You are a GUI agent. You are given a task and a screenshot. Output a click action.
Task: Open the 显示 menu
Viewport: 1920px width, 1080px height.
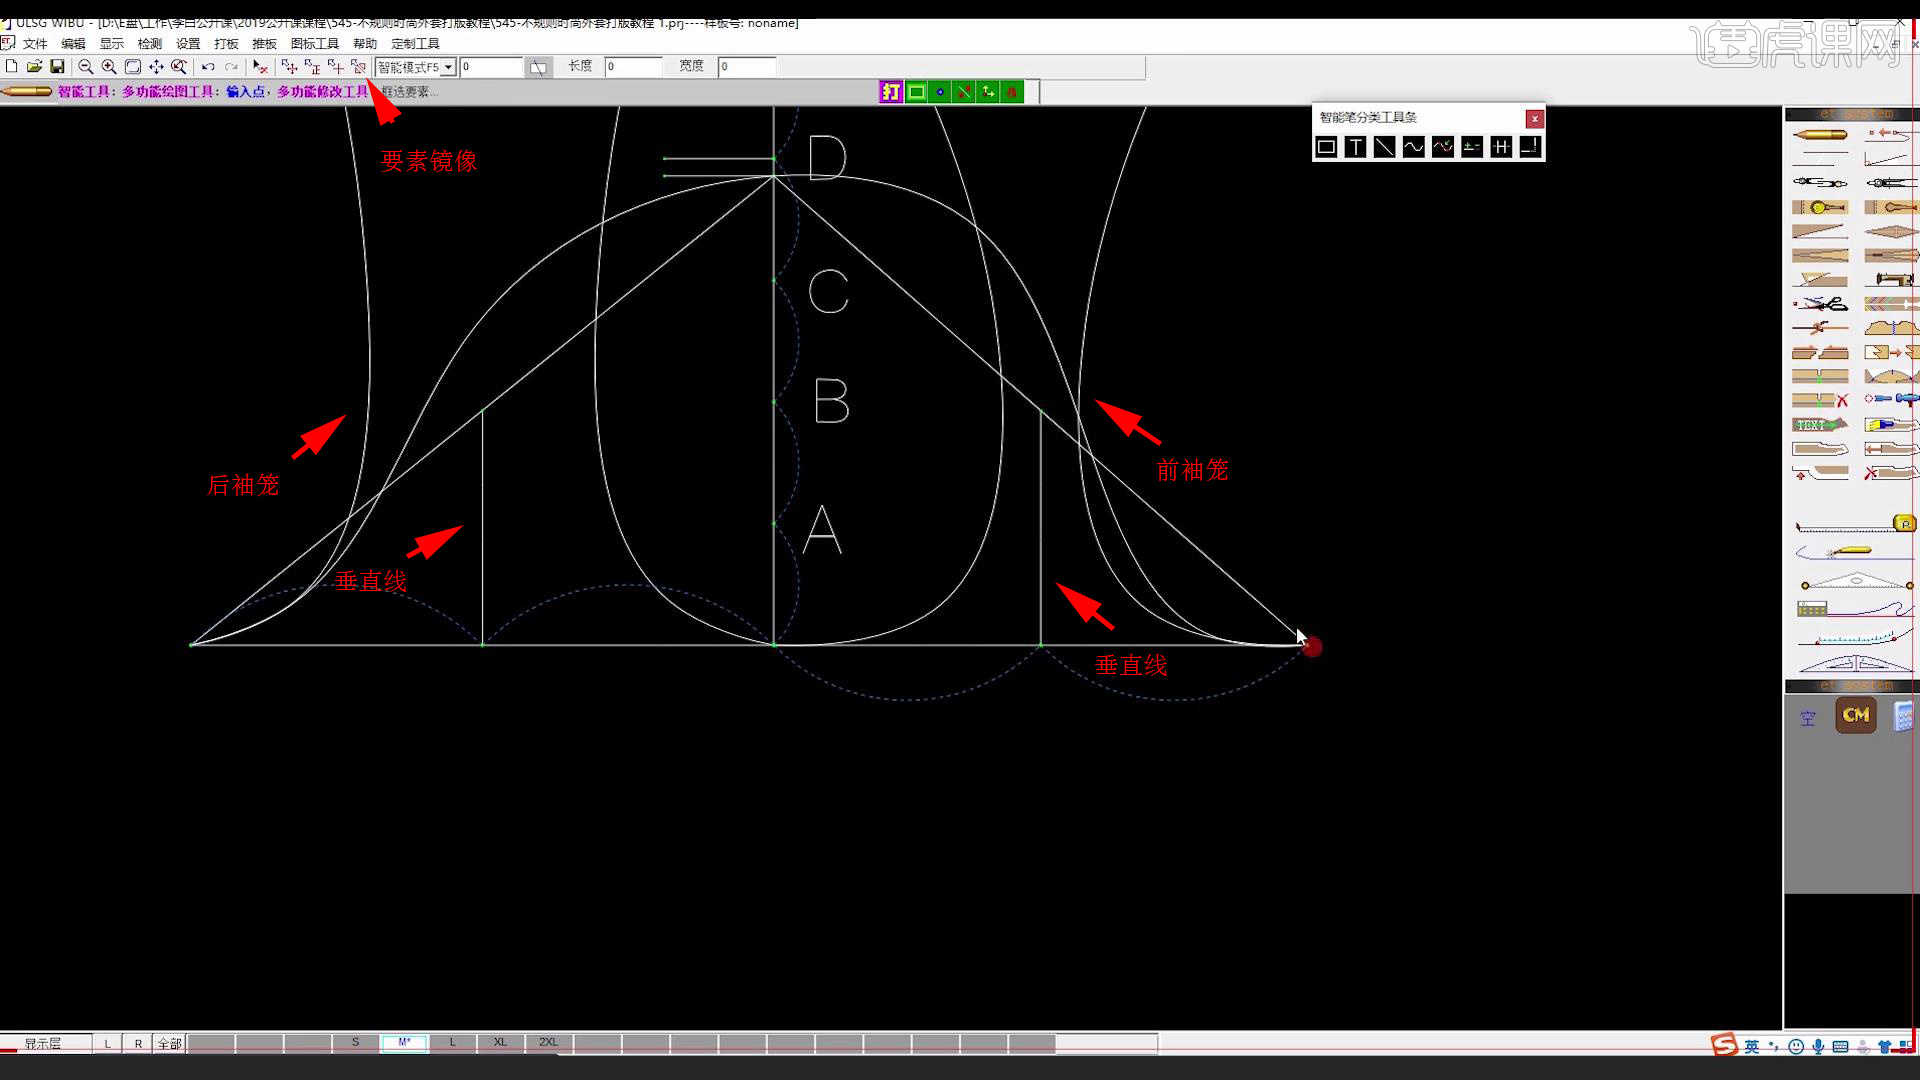(x=111, y=44)
